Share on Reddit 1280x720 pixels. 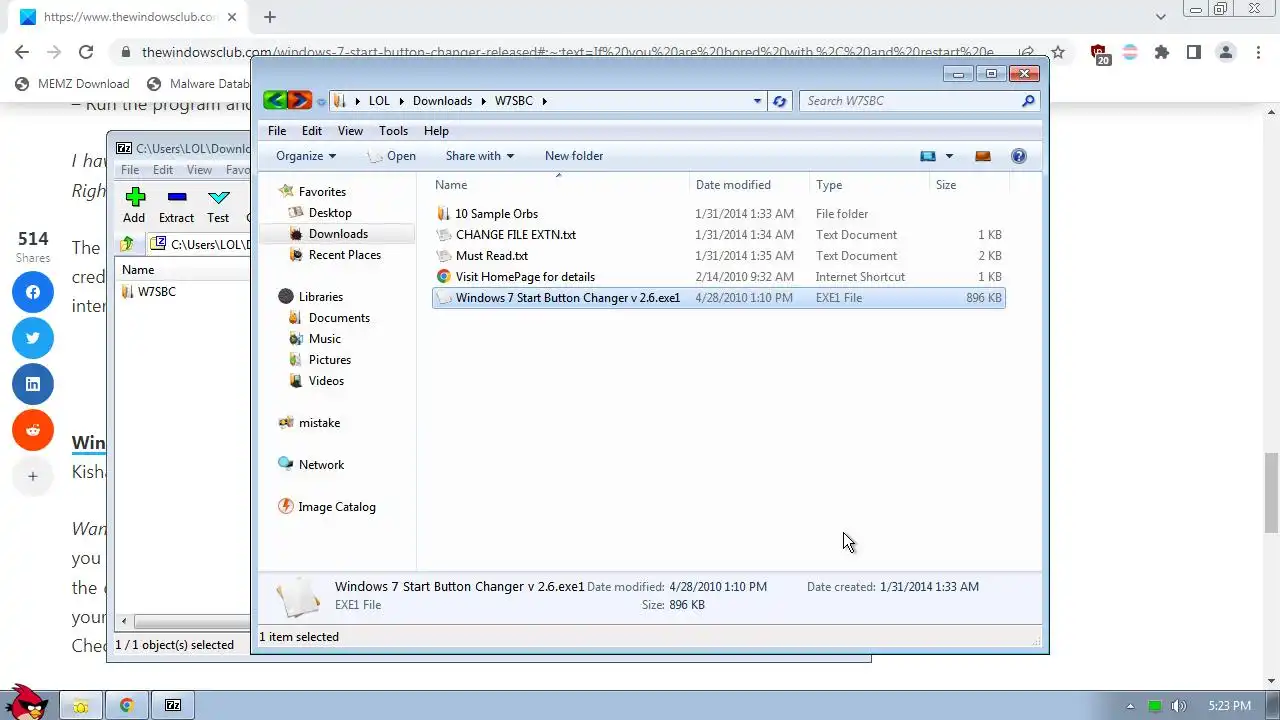33,430
